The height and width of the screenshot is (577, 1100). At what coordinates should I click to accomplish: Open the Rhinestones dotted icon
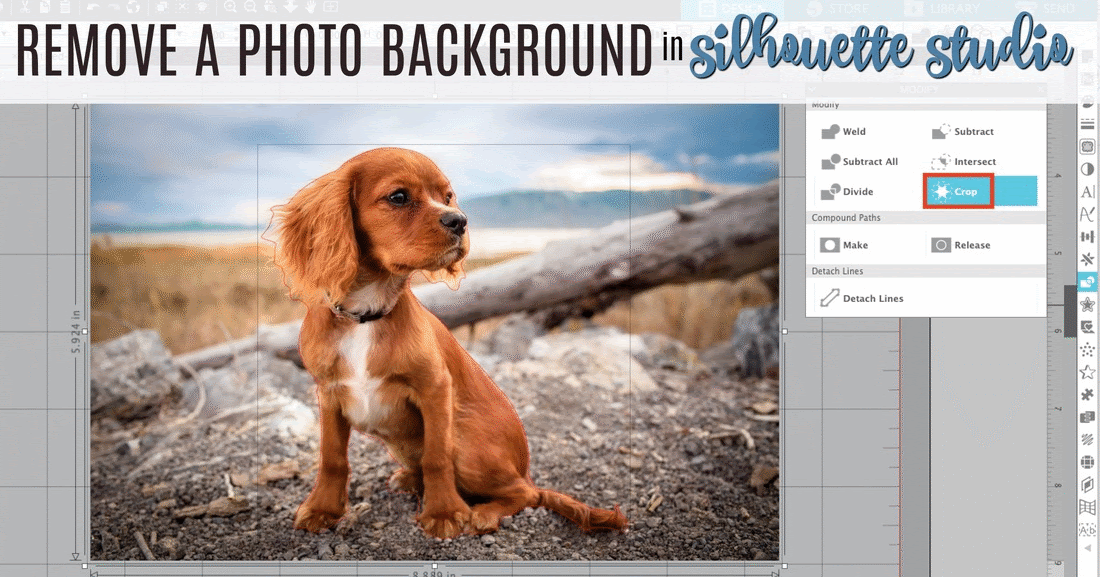(x=1087, y=350)
